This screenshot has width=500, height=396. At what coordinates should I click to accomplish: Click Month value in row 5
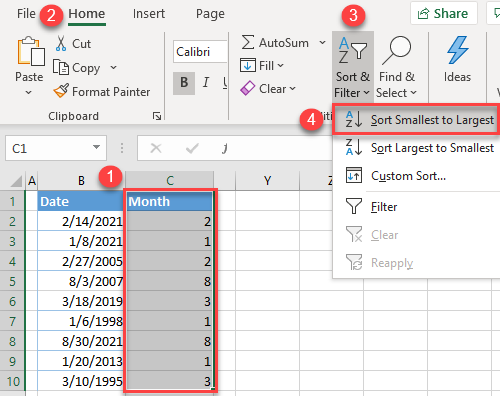pos(170,281)
